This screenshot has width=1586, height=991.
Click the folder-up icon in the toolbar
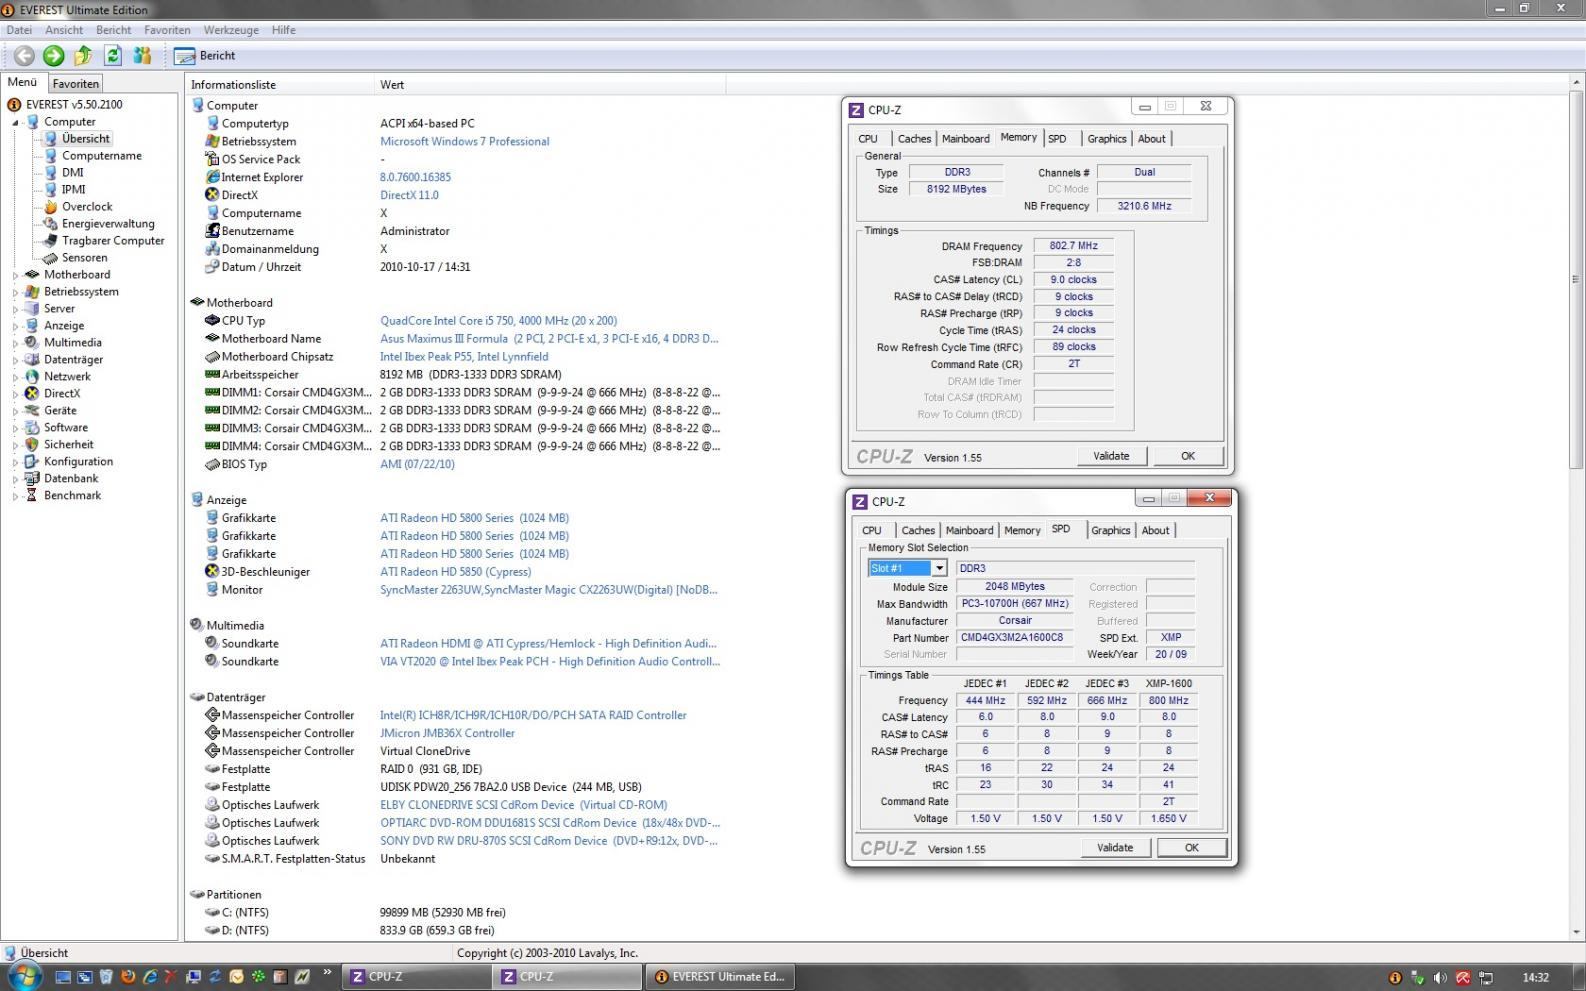click(x=83, y=56)
